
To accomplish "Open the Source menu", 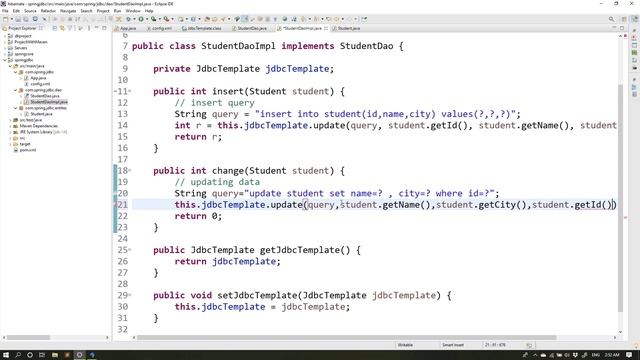I will coord(30,11).
